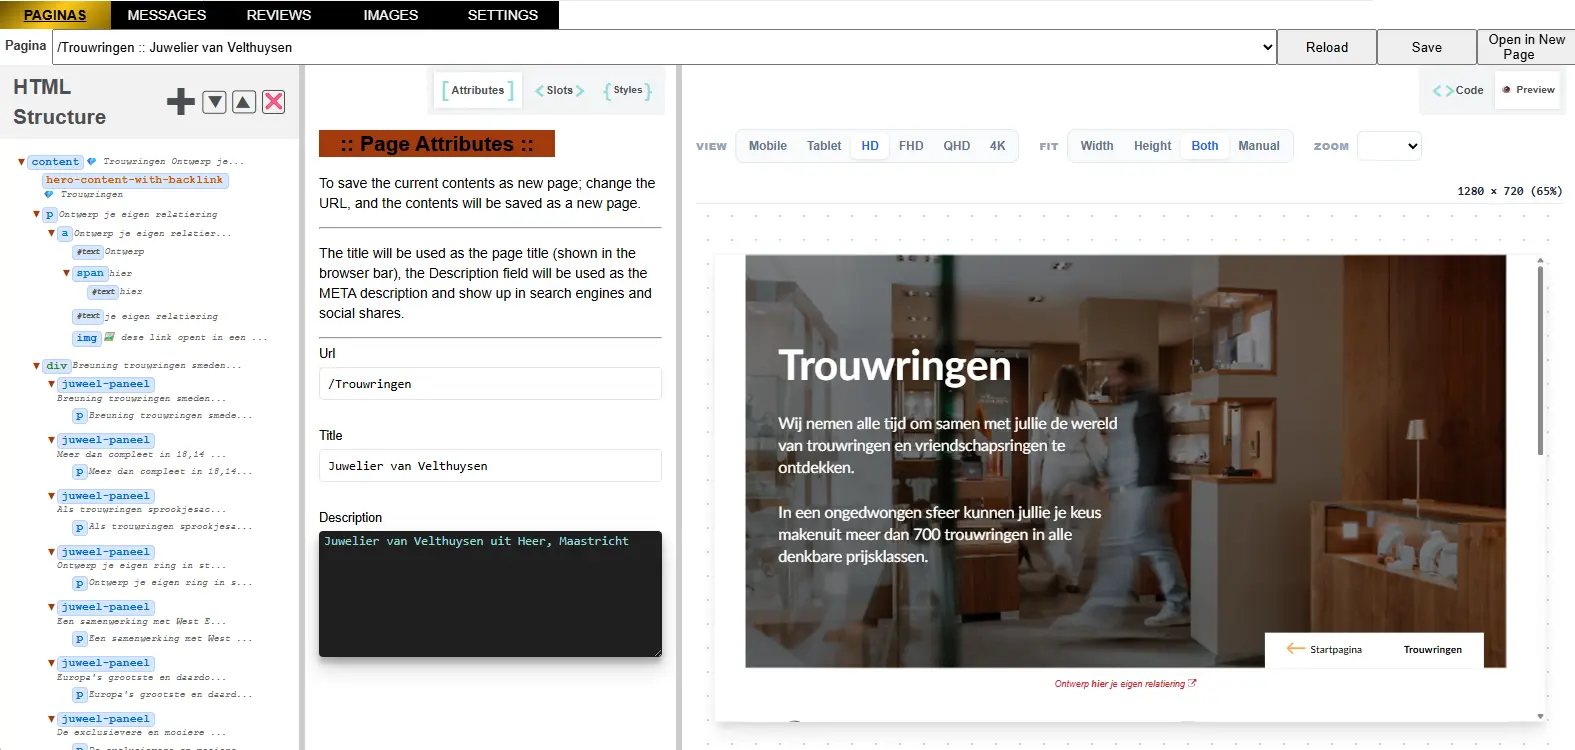Move selected element down in HTML Structure
This screenshot has width=1575, height=750.
[214, 101]
